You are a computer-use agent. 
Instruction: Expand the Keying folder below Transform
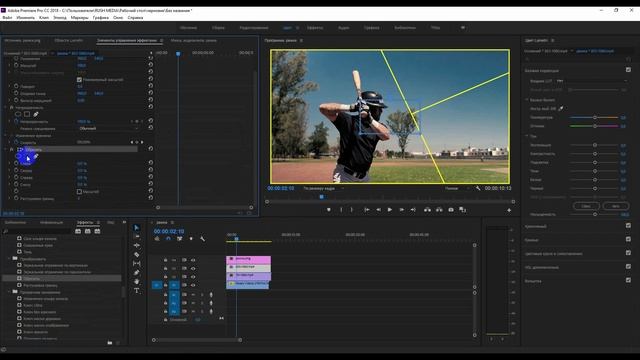9,292
